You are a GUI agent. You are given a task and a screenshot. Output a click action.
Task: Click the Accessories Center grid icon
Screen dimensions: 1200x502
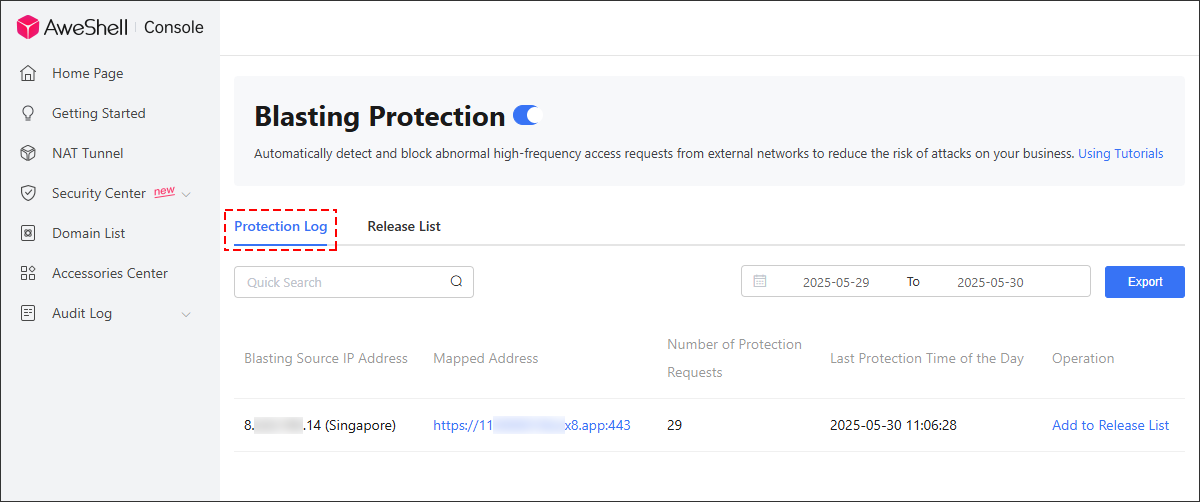click(29, 273)
